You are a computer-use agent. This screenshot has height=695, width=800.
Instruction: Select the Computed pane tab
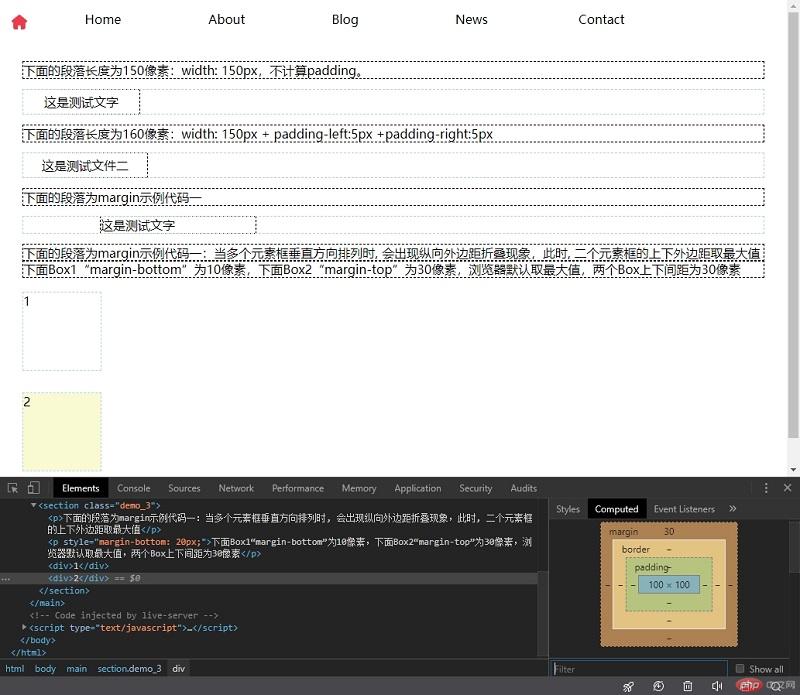tap(616, 509)
